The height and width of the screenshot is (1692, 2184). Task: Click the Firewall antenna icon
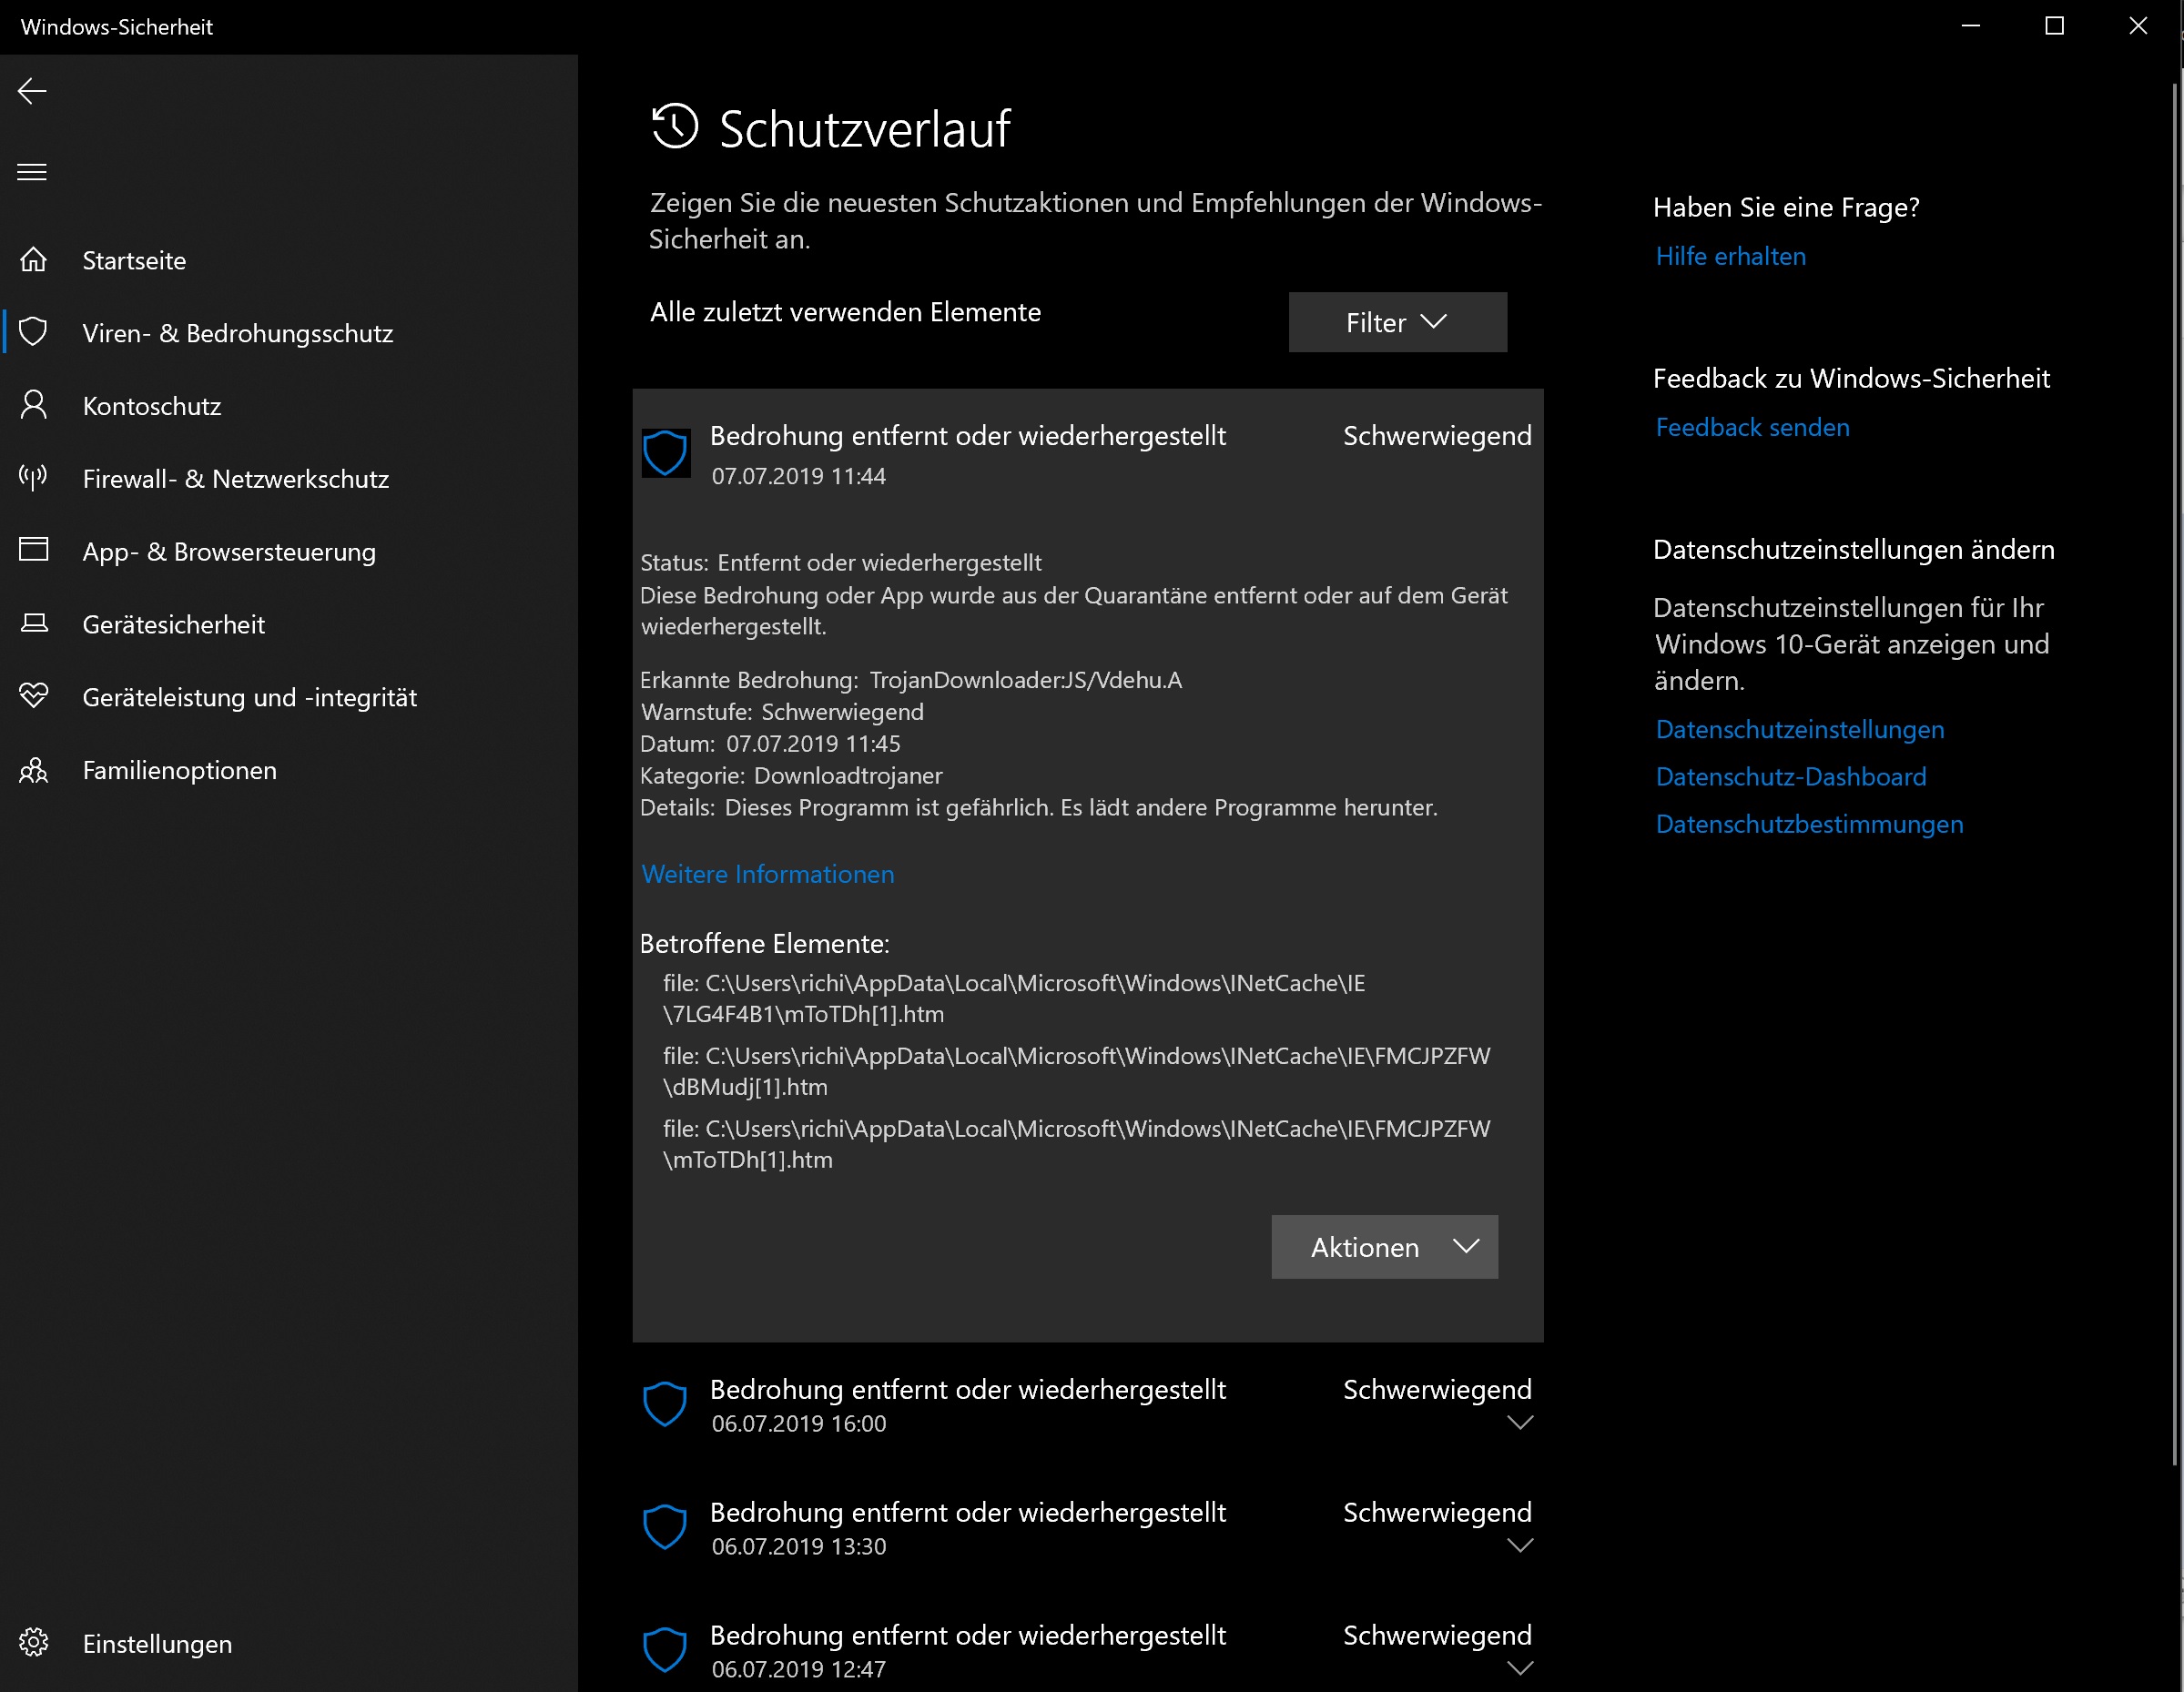click(x=33, y=478)
